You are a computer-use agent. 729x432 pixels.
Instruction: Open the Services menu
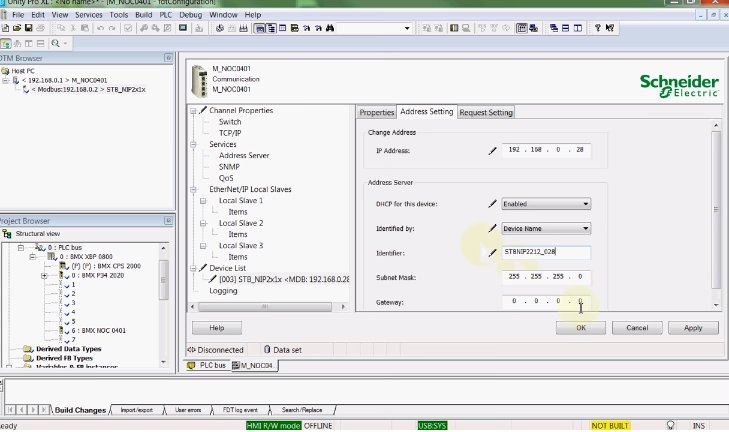(x=88, y=15)
